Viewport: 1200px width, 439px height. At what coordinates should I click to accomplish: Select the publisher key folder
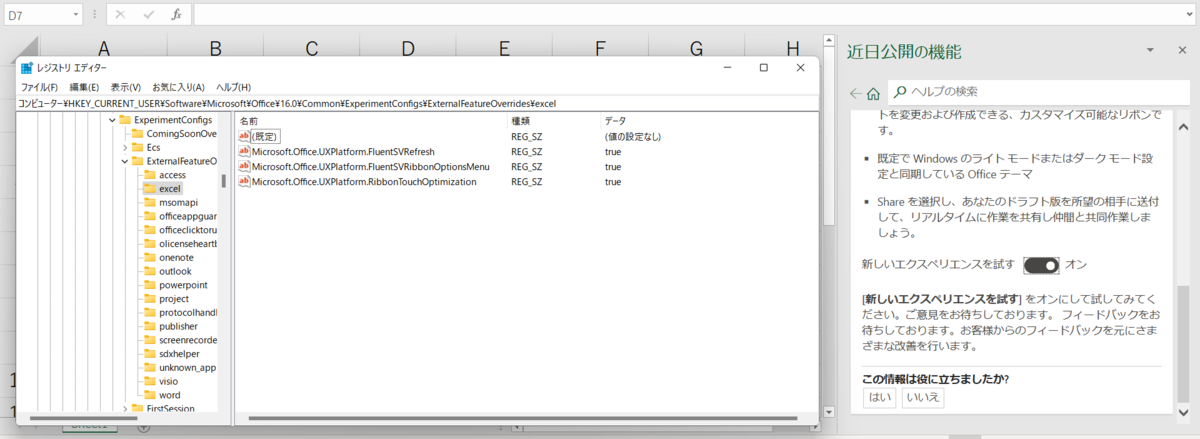coord(170,326)
